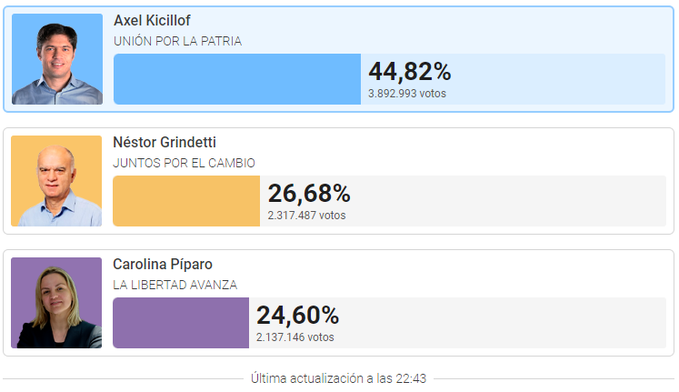Image resolution: width=679 pixels, height=392 pixels.
Task: Click the 2.137.146 votos count
Action: pyautogui.click(x=295, y=337)
